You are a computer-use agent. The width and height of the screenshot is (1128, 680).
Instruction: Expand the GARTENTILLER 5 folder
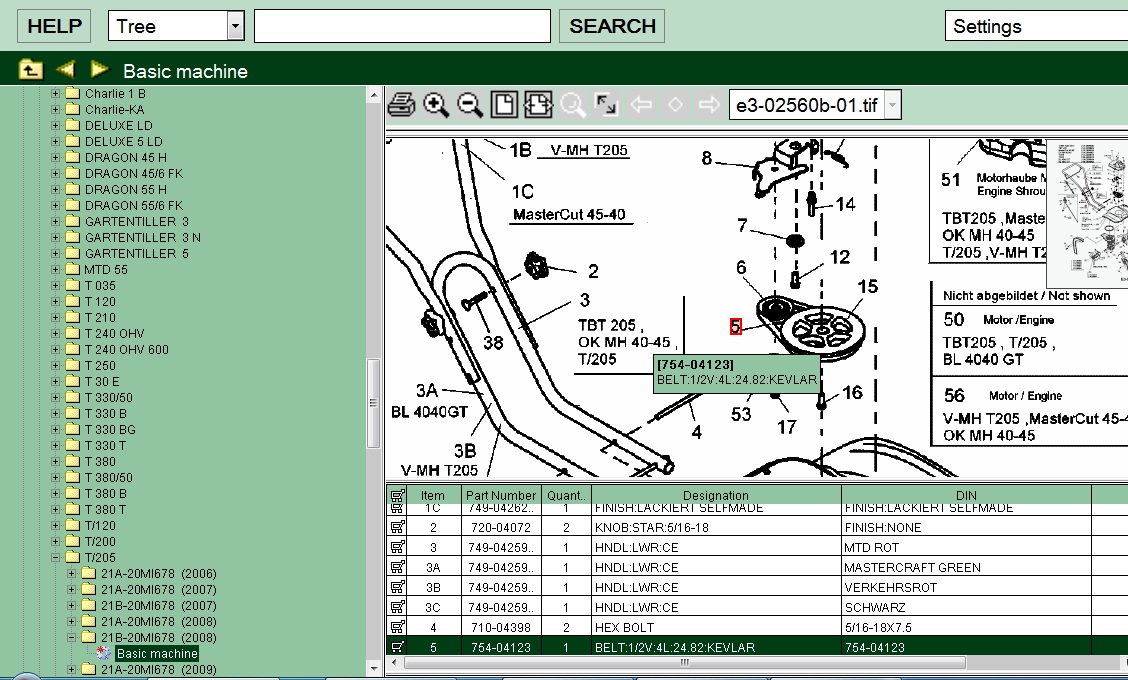(x=55, y=253)
